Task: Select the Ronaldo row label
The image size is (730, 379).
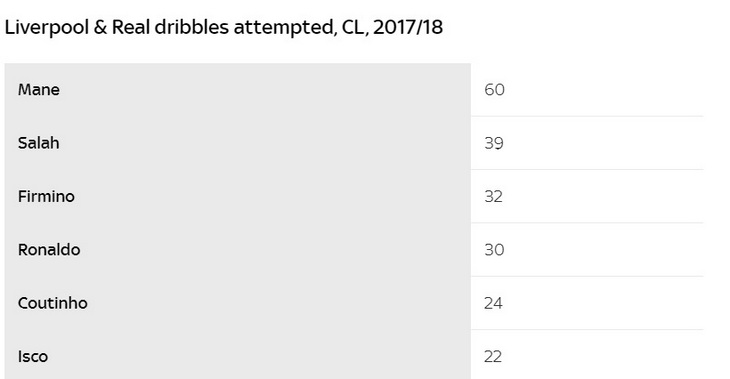Action: pos(49,250)
